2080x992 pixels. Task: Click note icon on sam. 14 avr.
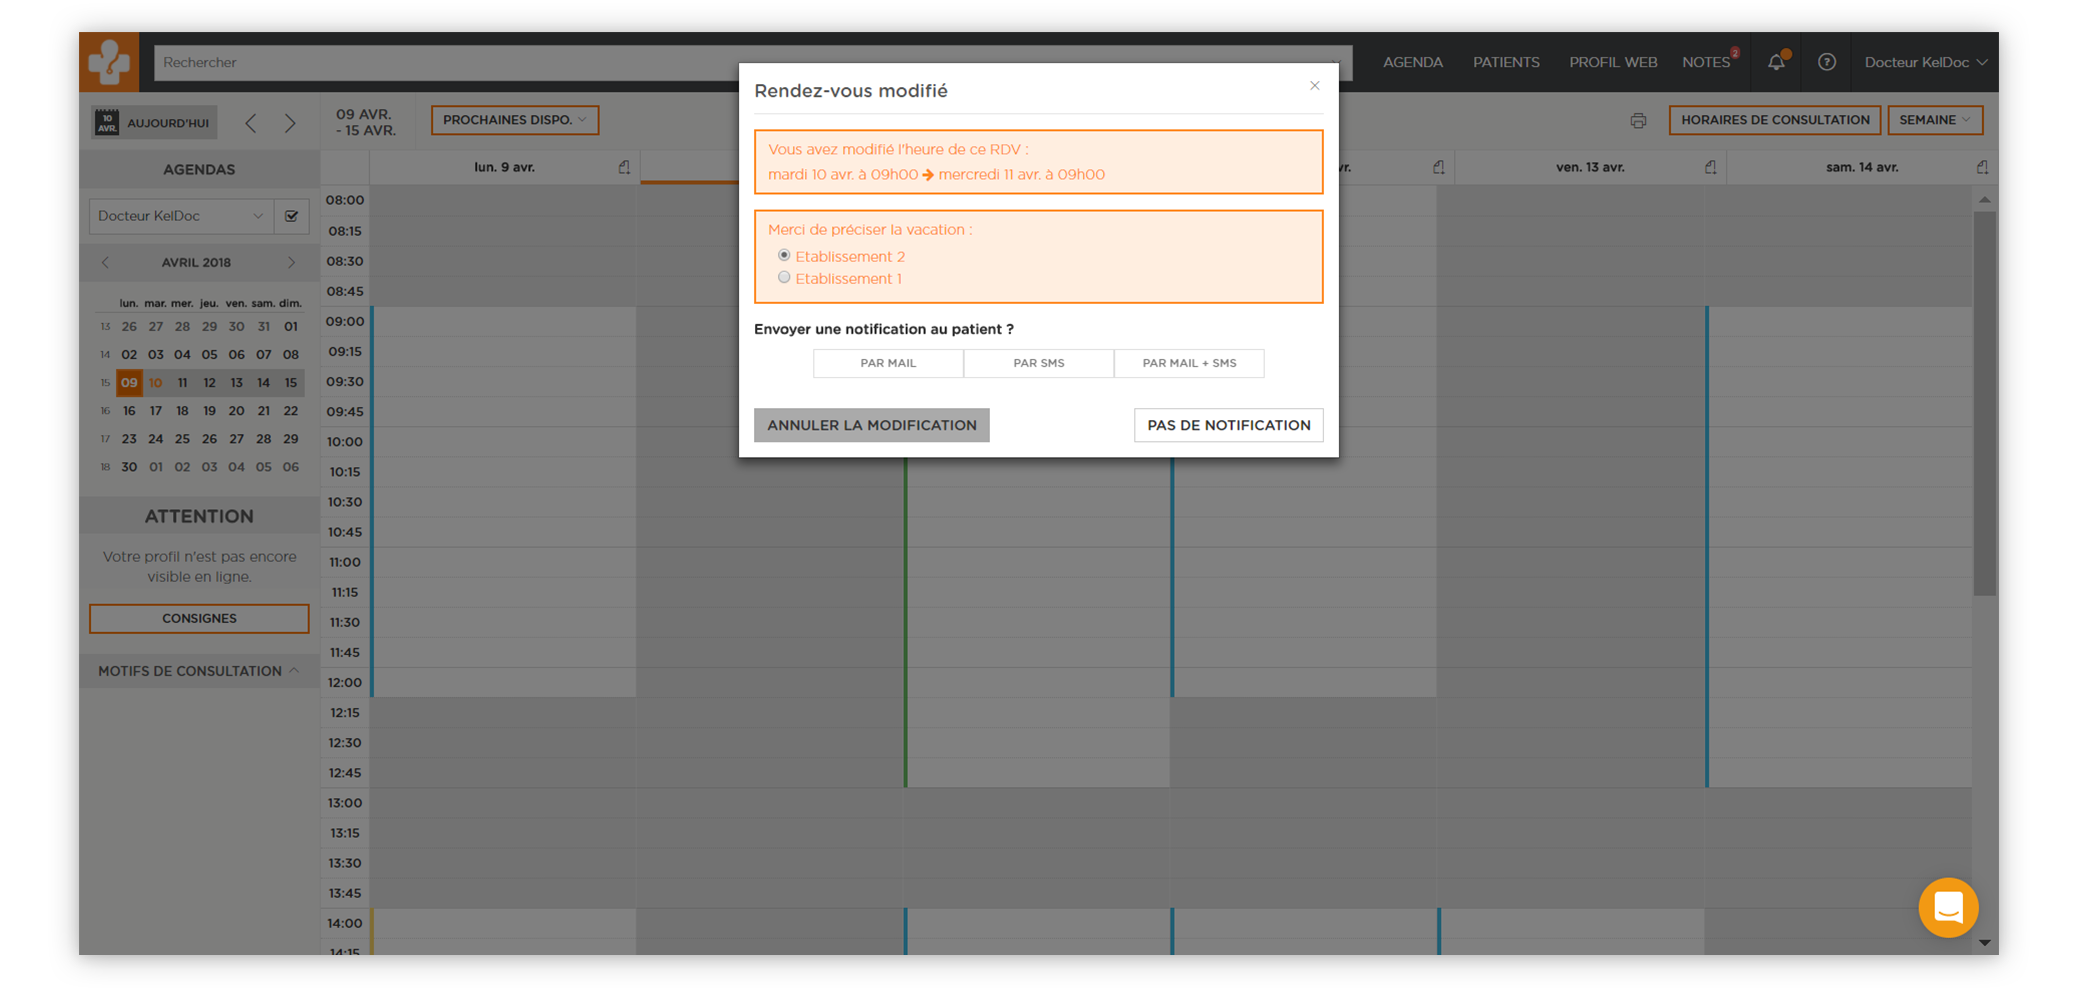1982,167
